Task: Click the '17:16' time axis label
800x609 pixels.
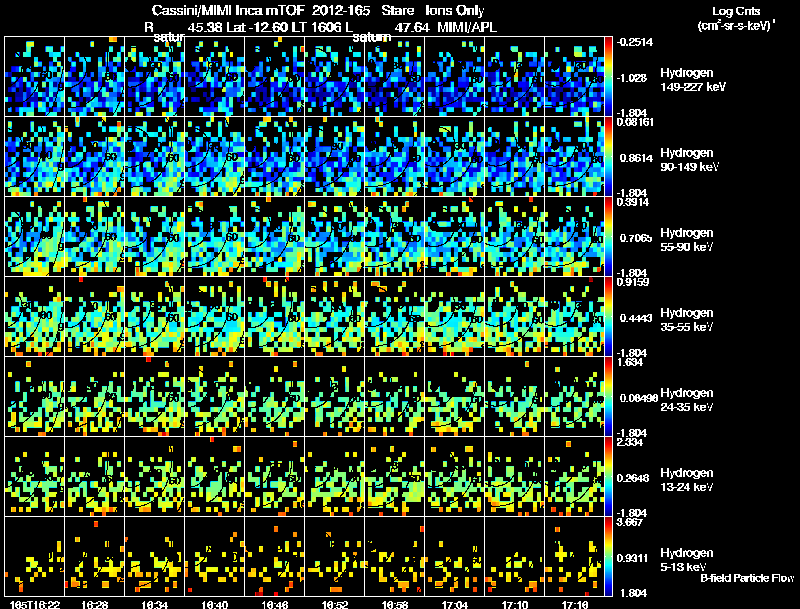Action: [575, 604]
